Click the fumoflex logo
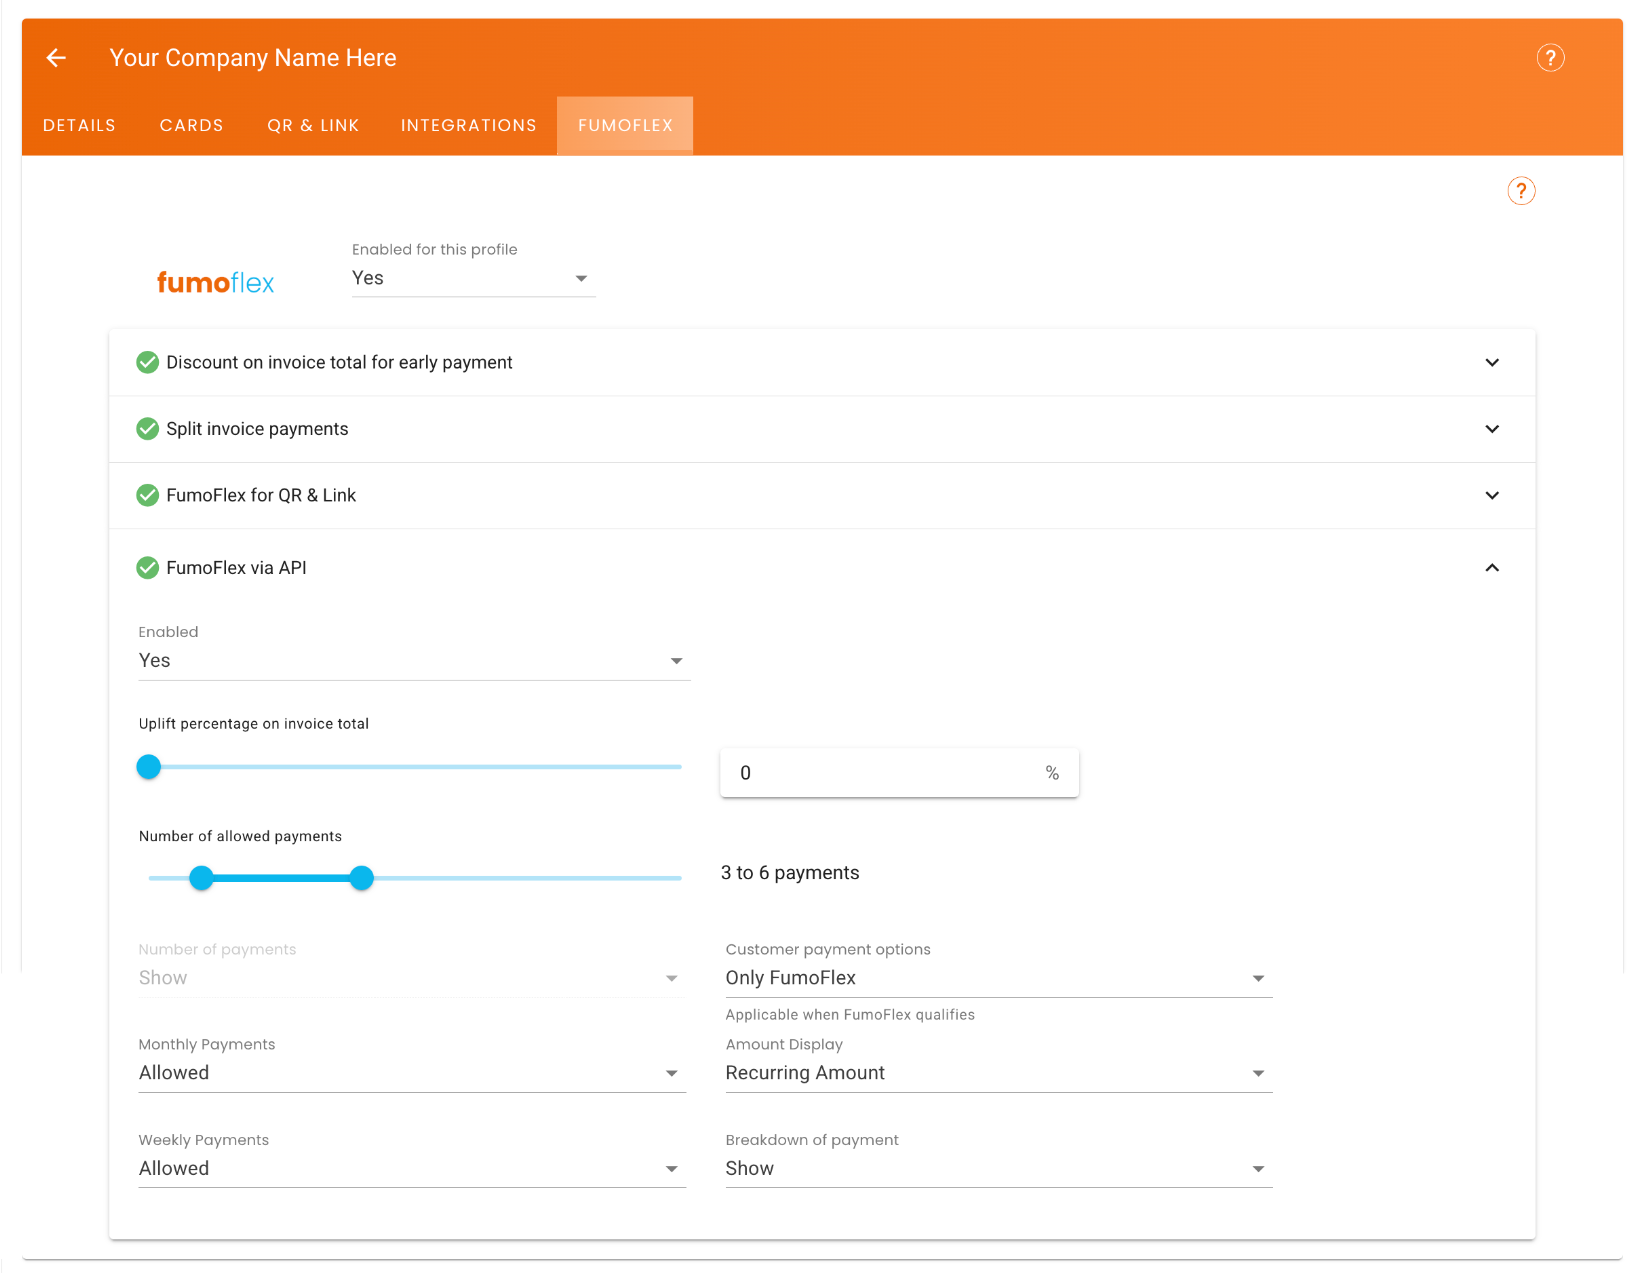This screenshot has width=1638, height=1273. [x=215, y=283]
